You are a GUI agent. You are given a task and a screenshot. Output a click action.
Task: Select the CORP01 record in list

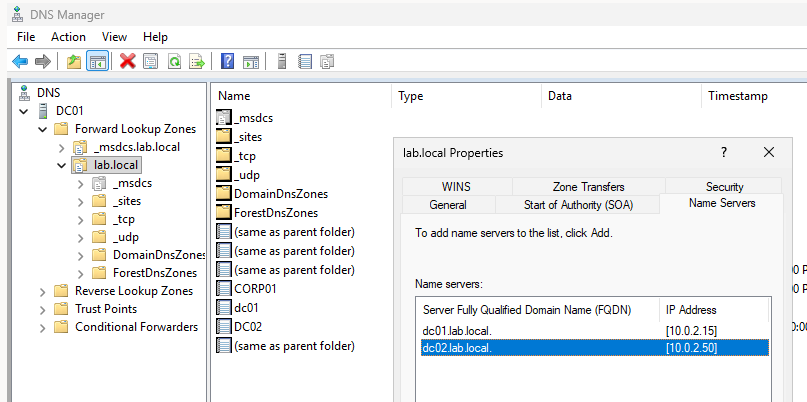(256, 290)
